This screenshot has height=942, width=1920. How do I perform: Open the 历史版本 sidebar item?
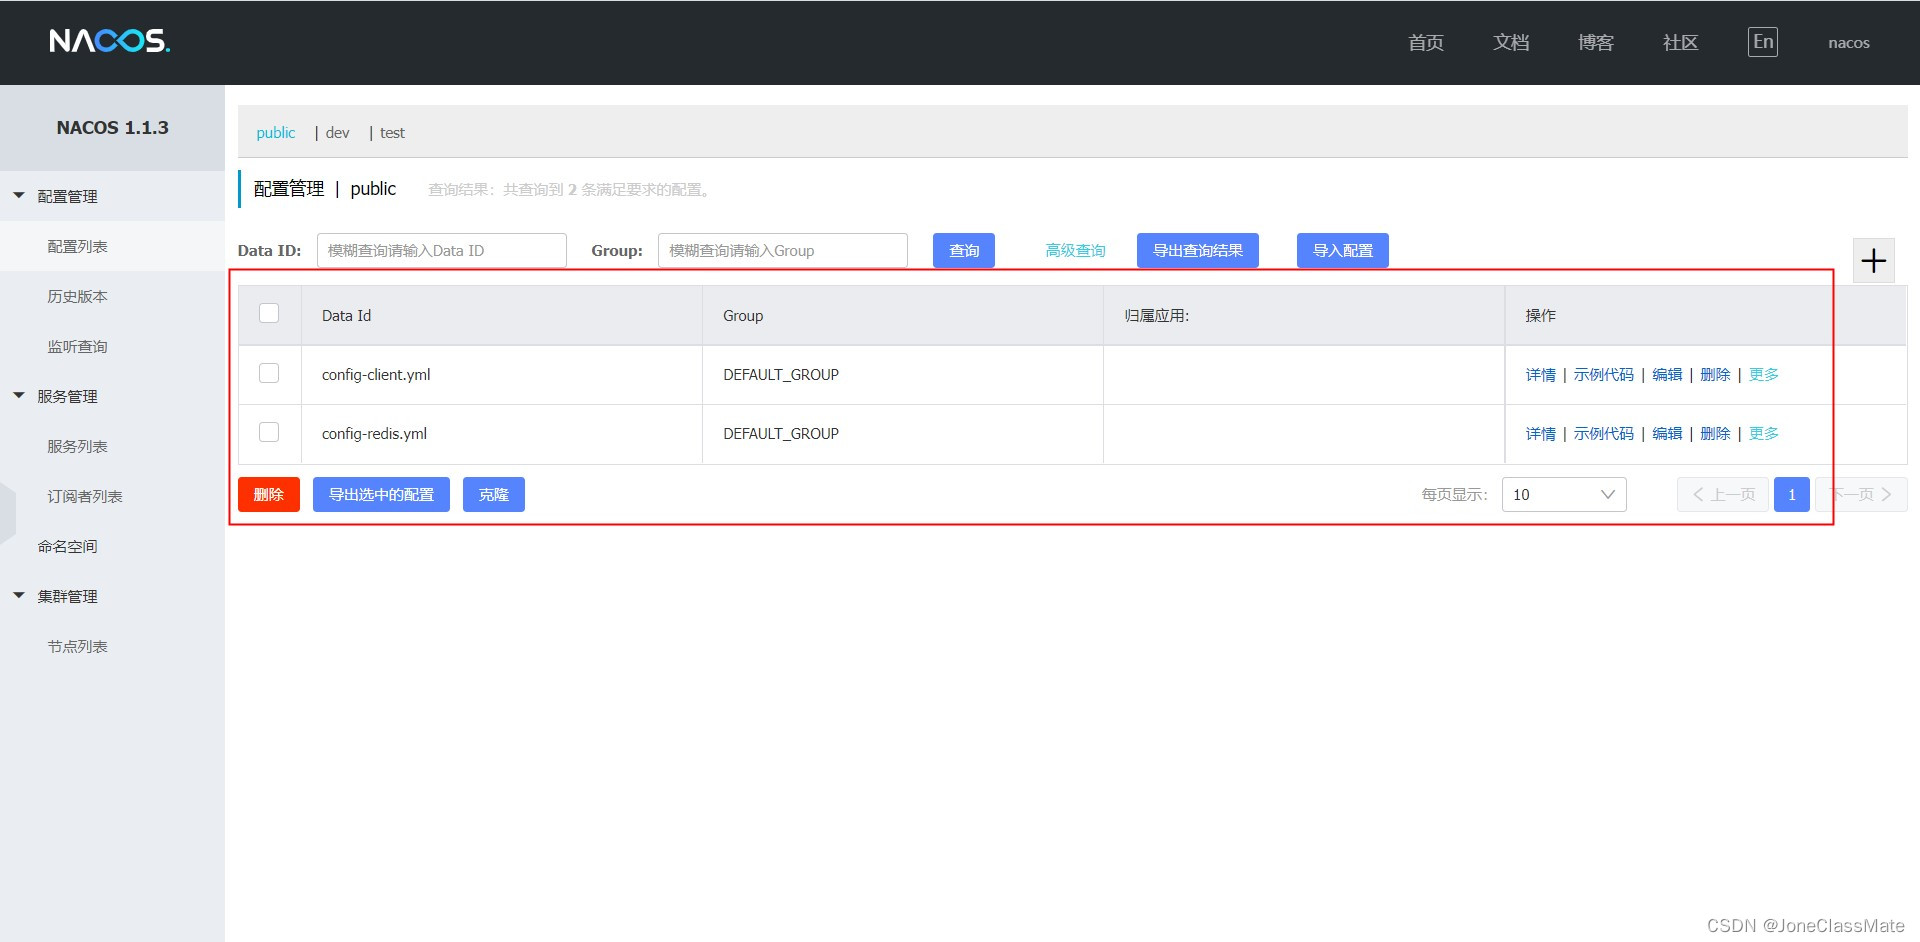[112, 296]
